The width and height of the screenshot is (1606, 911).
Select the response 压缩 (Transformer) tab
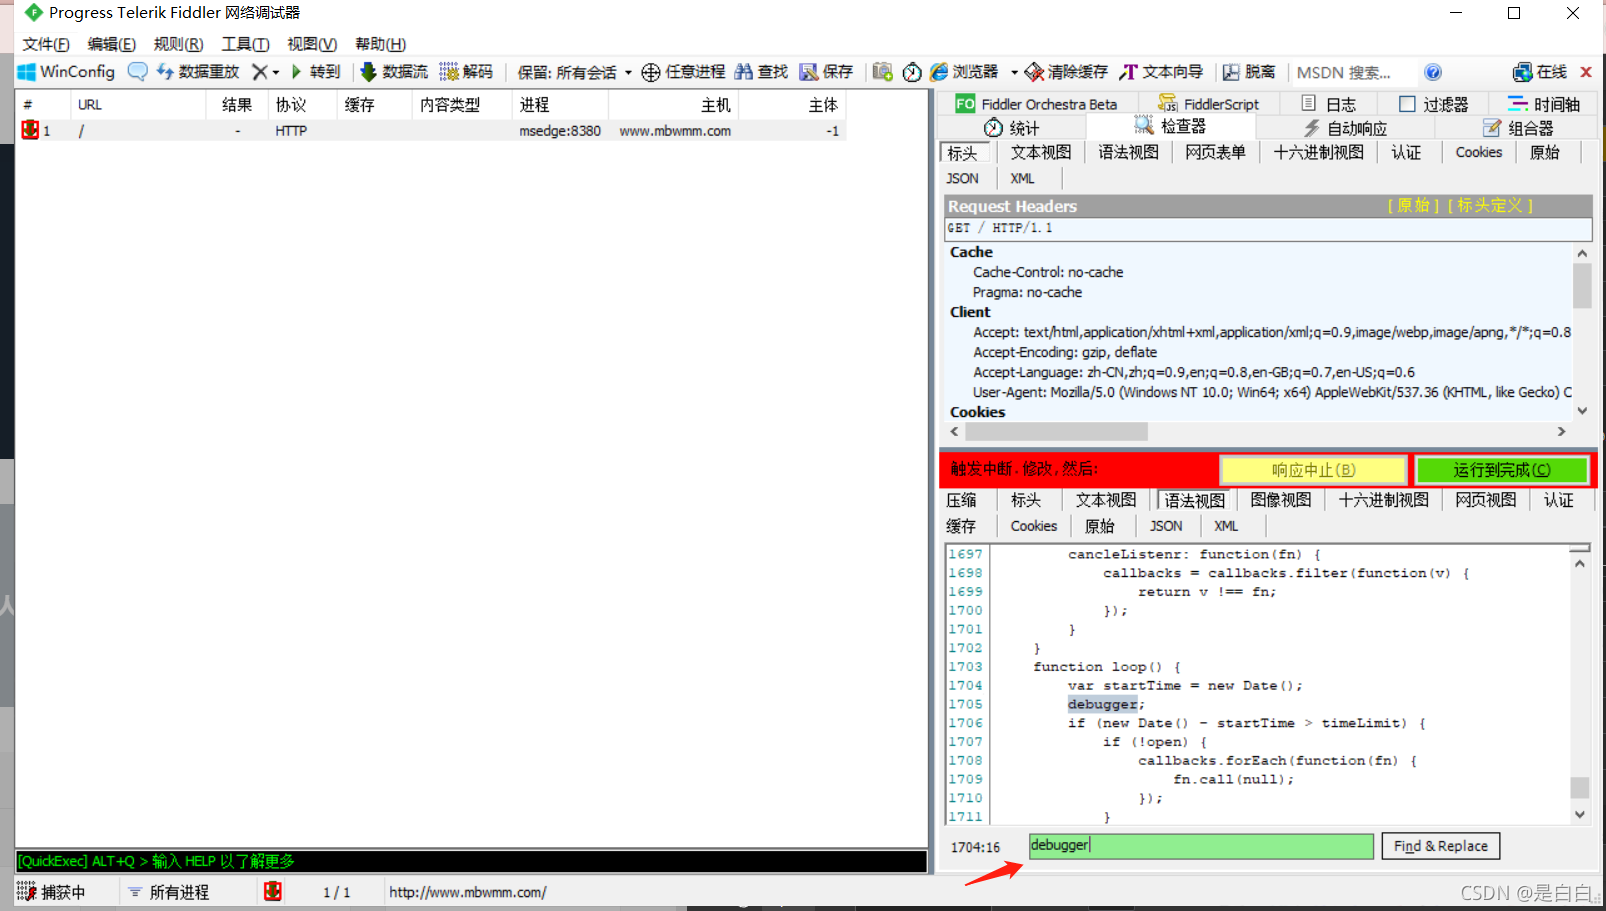(x=961, y=500)
